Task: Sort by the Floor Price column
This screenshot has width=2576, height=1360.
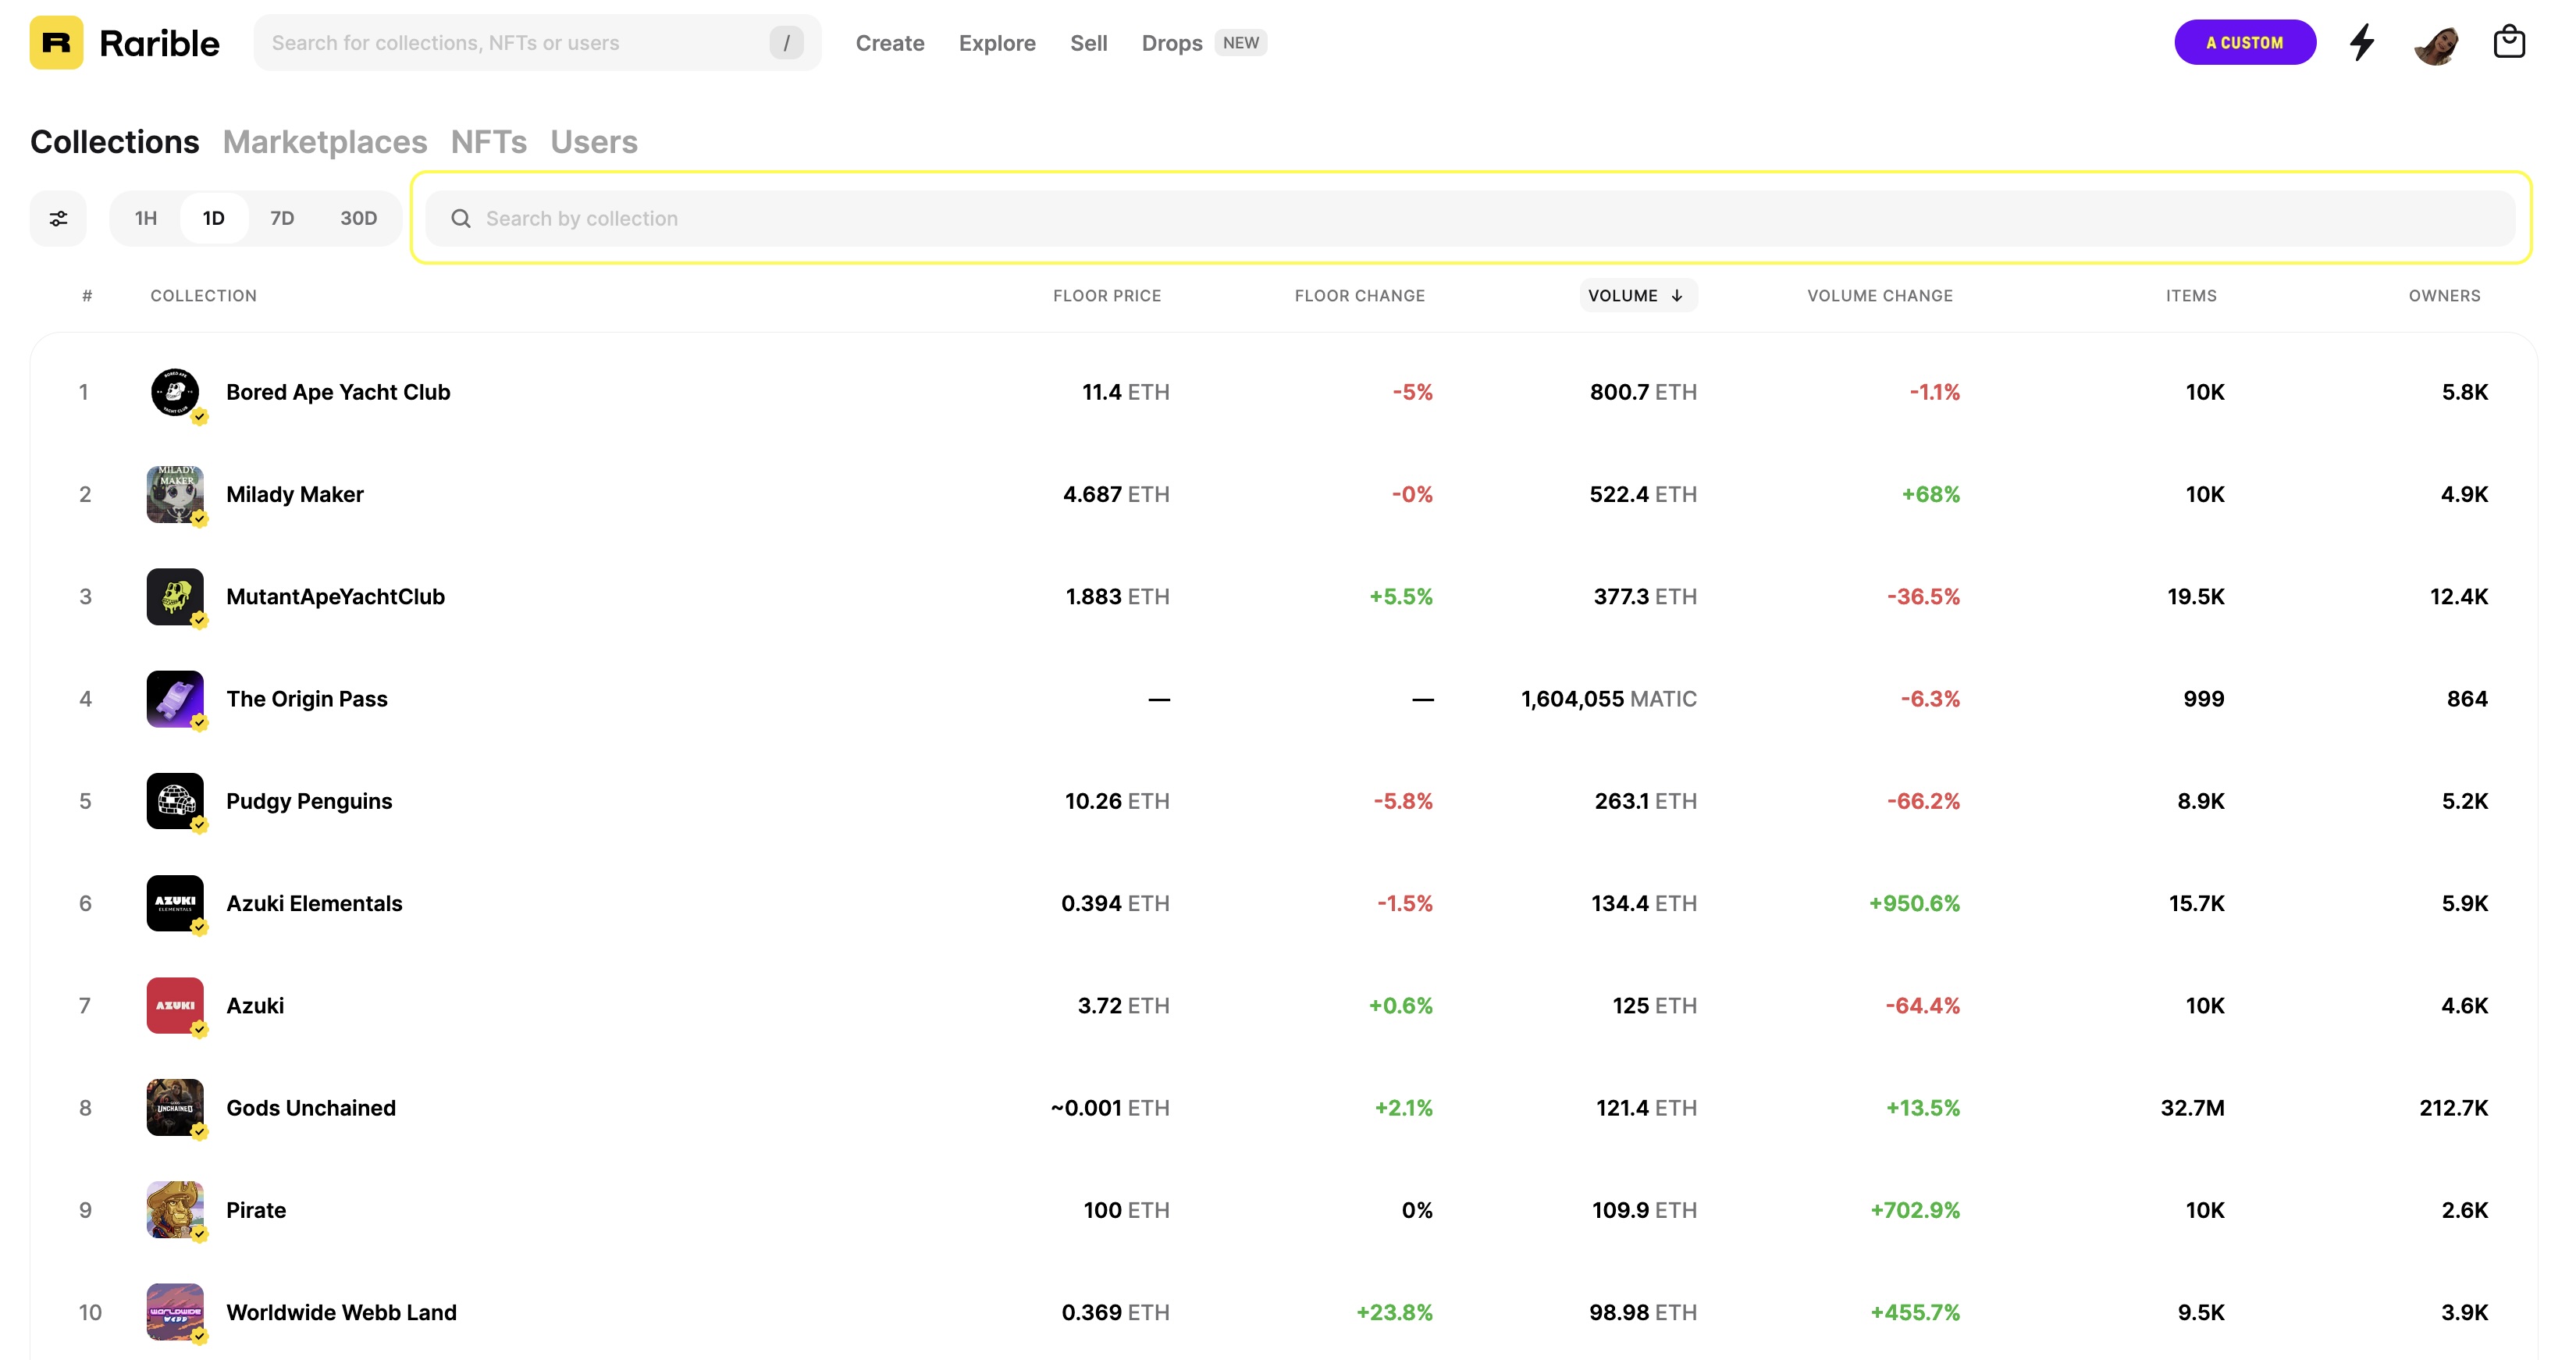Action: [x=1107, y=296]
